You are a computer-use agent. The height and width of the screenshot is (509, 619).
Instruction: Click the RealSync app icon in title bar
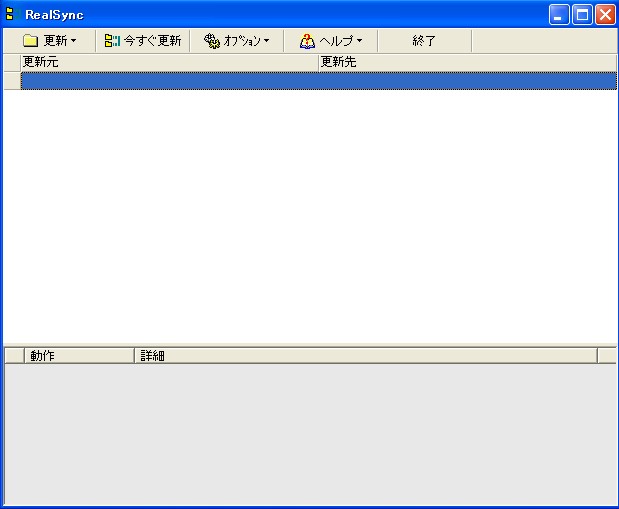point(11,14)
